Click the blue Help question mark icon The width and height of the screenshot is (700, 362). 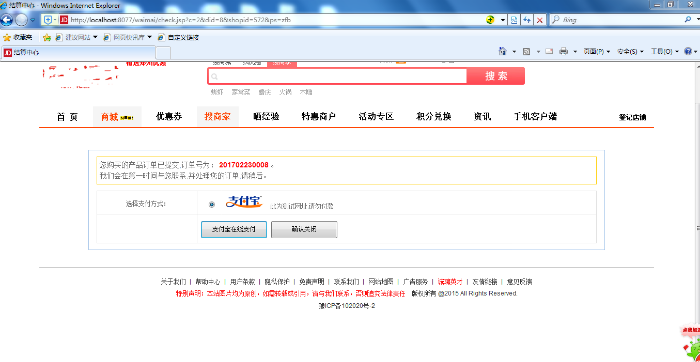(688, 51)
